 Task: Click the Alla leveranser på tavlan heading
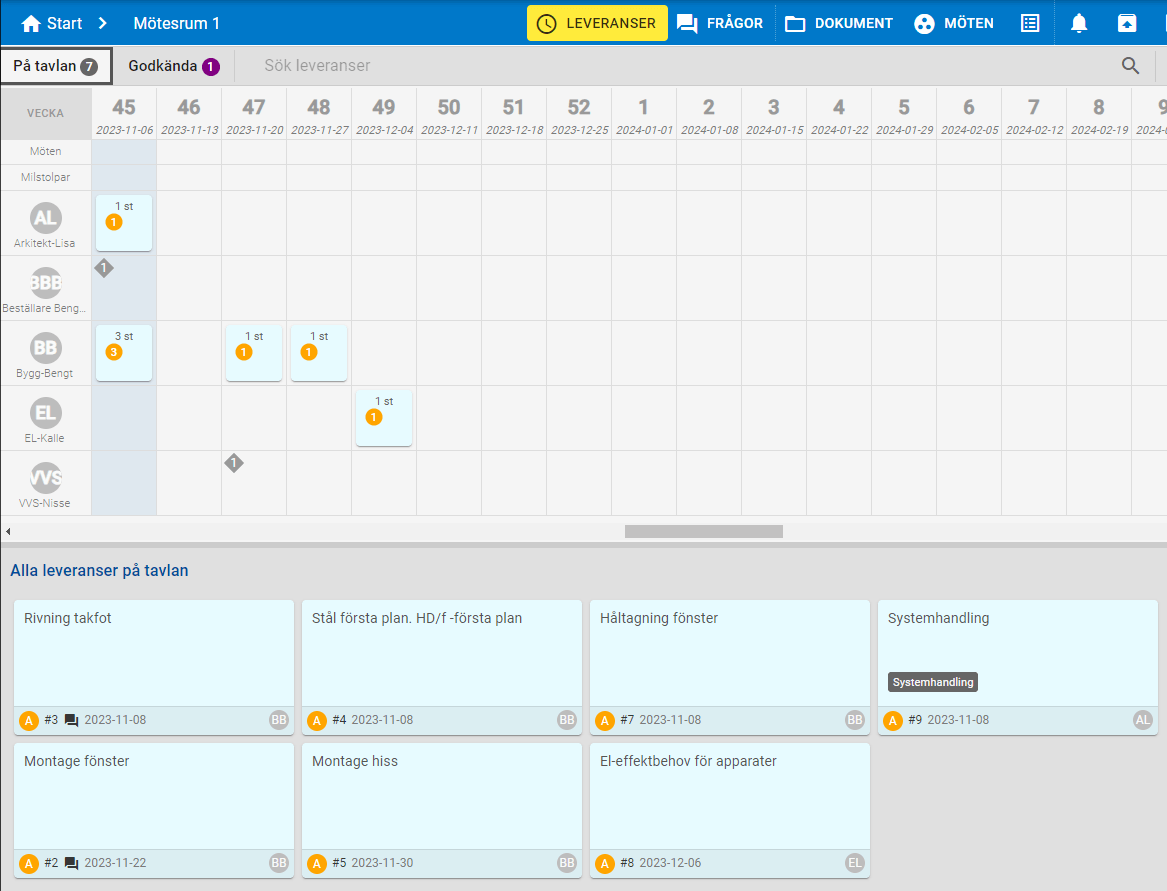pos(99,571)
